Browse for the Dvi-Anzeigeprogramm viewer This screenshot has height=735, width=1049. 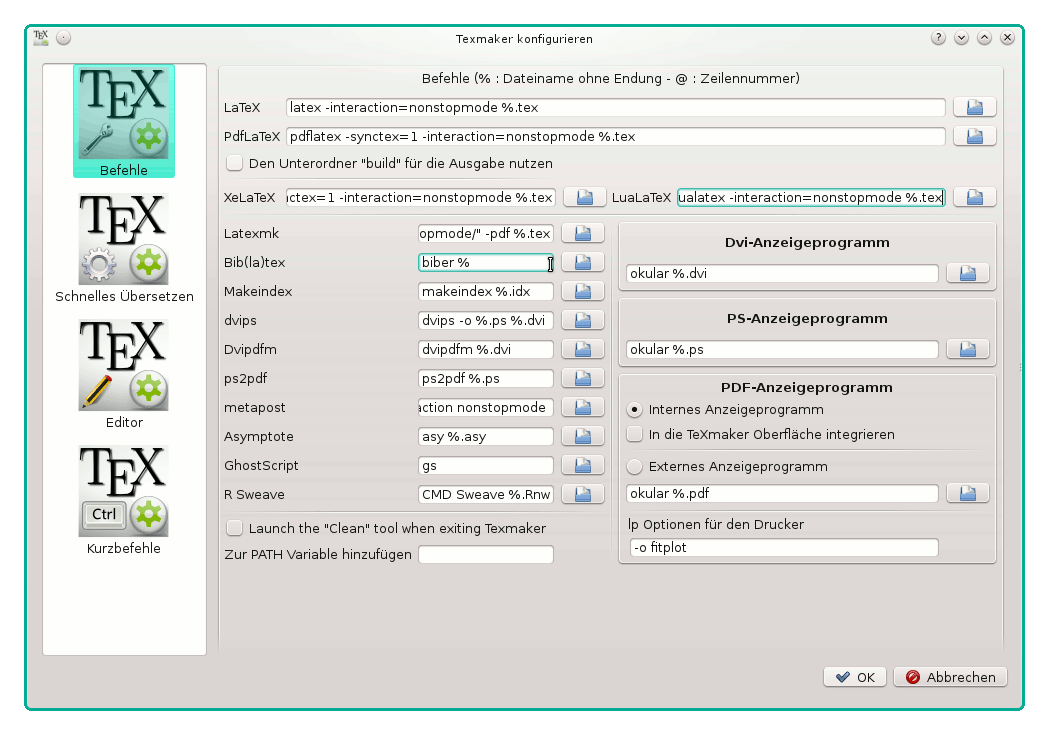(967, 273)
